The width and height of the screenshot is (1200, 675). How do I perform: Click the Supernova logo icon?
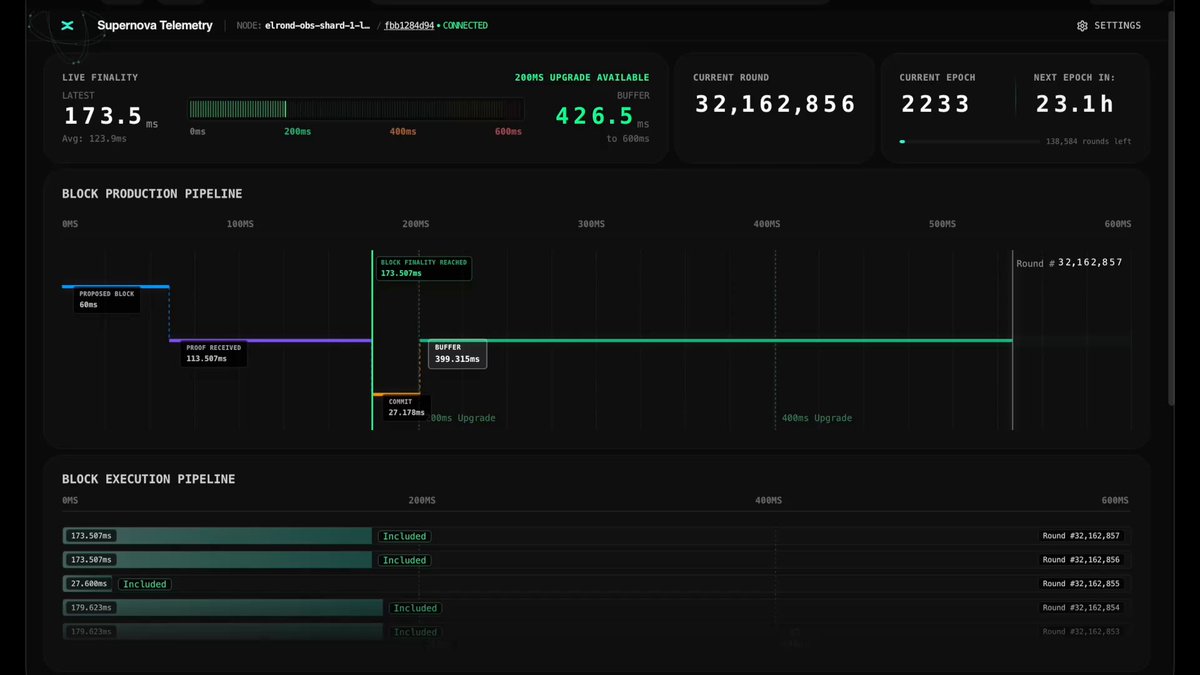(x=67, y=26)
